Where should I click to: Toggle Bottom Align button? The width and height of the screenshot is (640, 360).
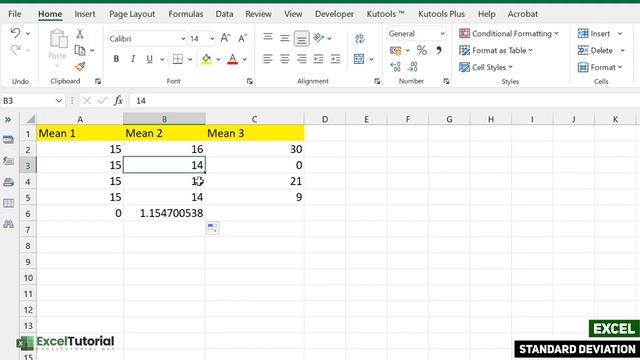tap(301, 39)
